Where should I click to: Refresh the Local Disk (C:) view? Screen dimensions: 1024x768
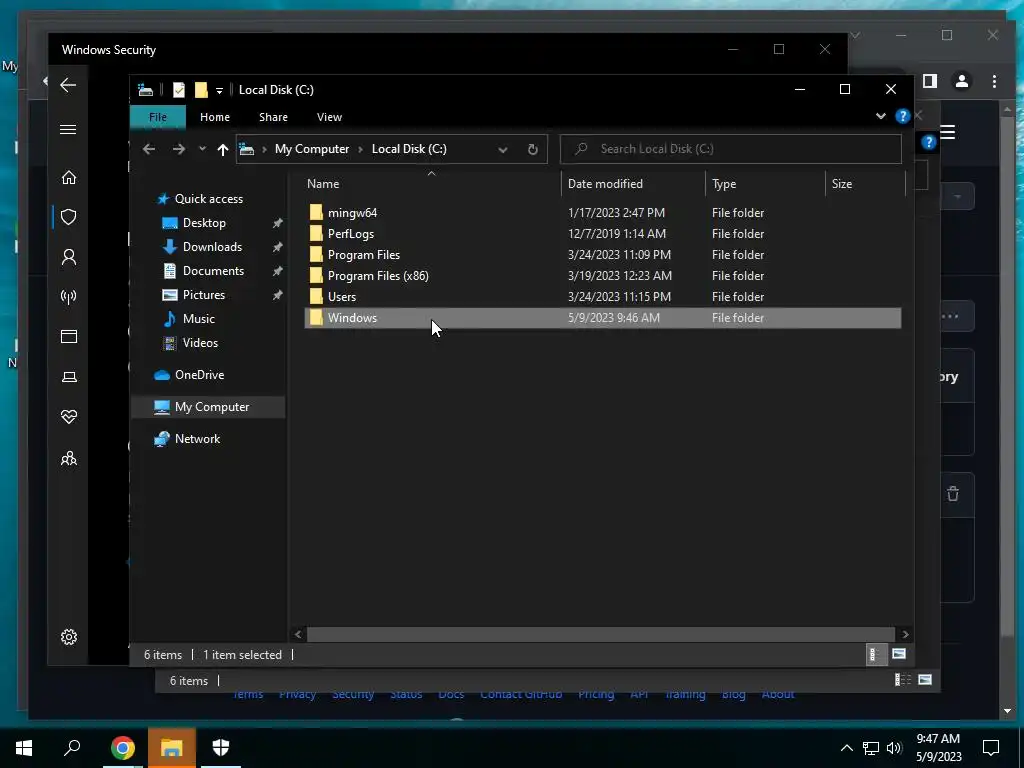coord(533,149)
